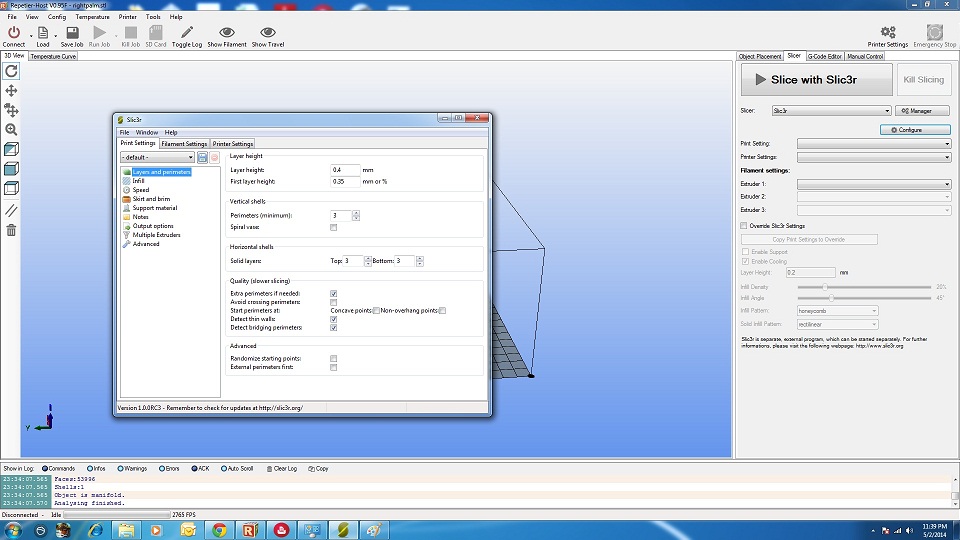The height and width of the screenshot is (540, 960).
Task: Select the rotate view tool
Action: point(11,71)
